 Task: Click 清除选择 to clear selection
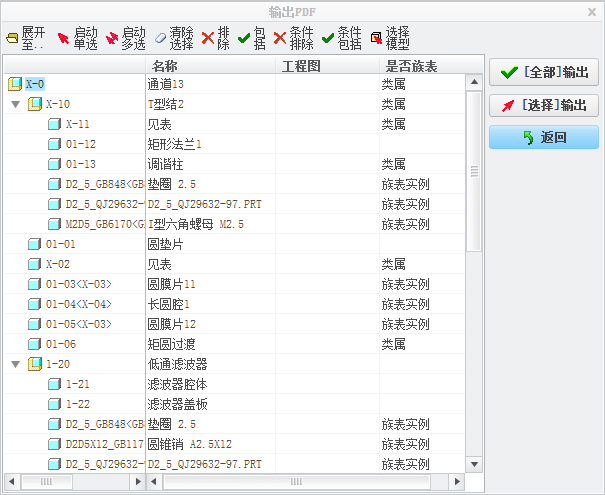[x=174, y=38]
